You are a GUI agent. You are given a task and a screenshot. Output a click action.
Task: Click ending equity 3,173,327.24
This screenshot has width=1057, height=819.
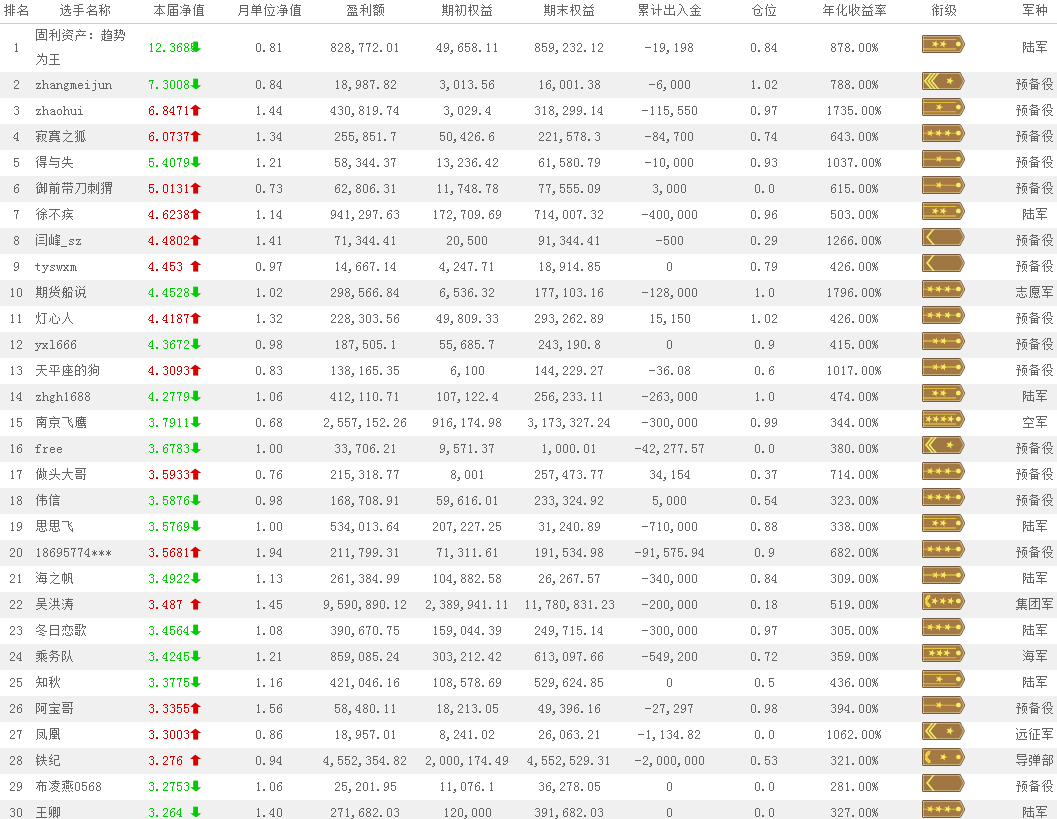tap(569, 423)
